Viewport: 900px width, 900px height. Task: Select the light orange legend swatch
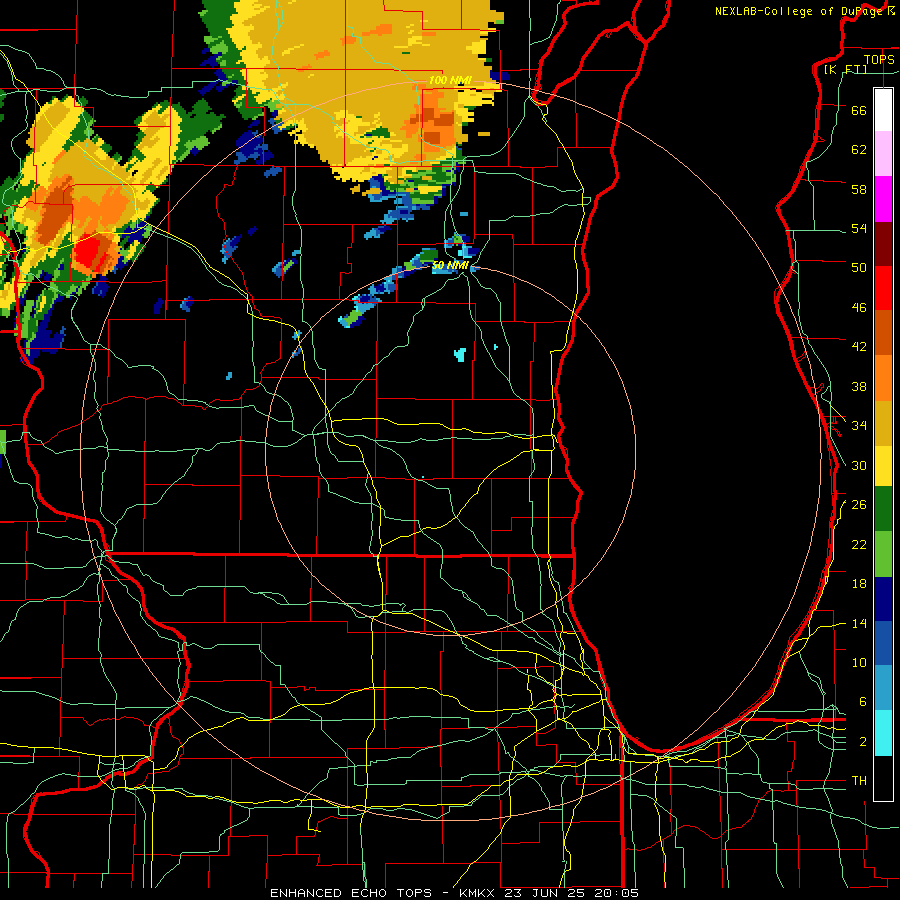[x=883, y=378]
